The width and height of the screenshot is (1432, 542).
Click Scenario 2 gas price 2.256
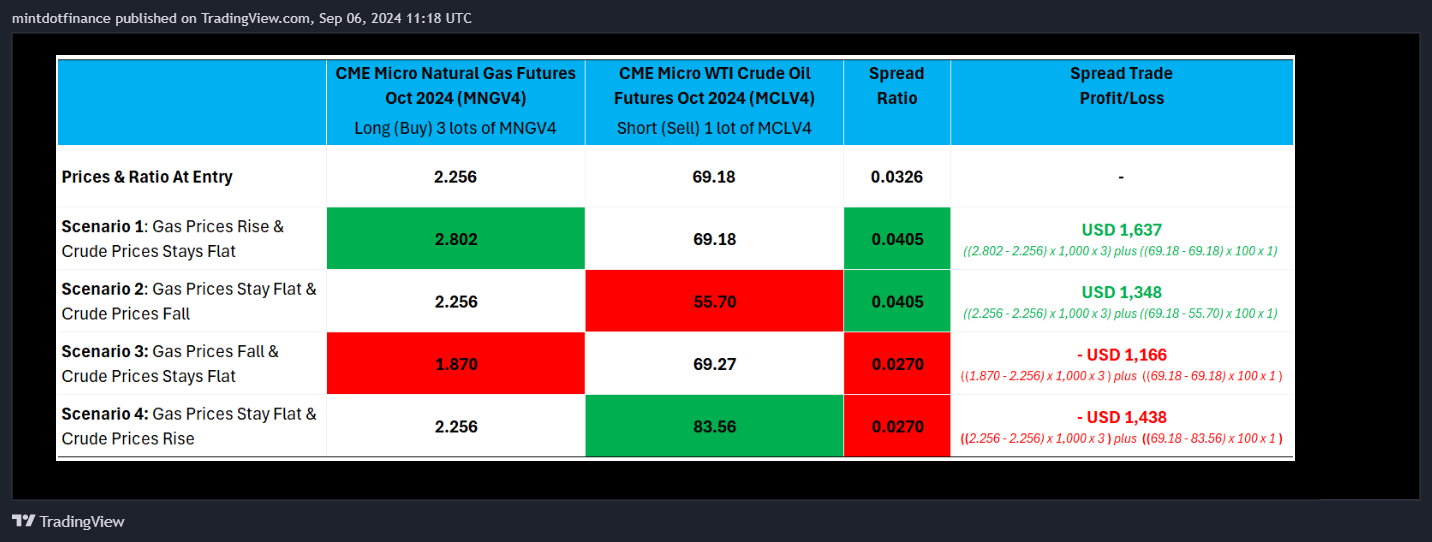(455, 302)
